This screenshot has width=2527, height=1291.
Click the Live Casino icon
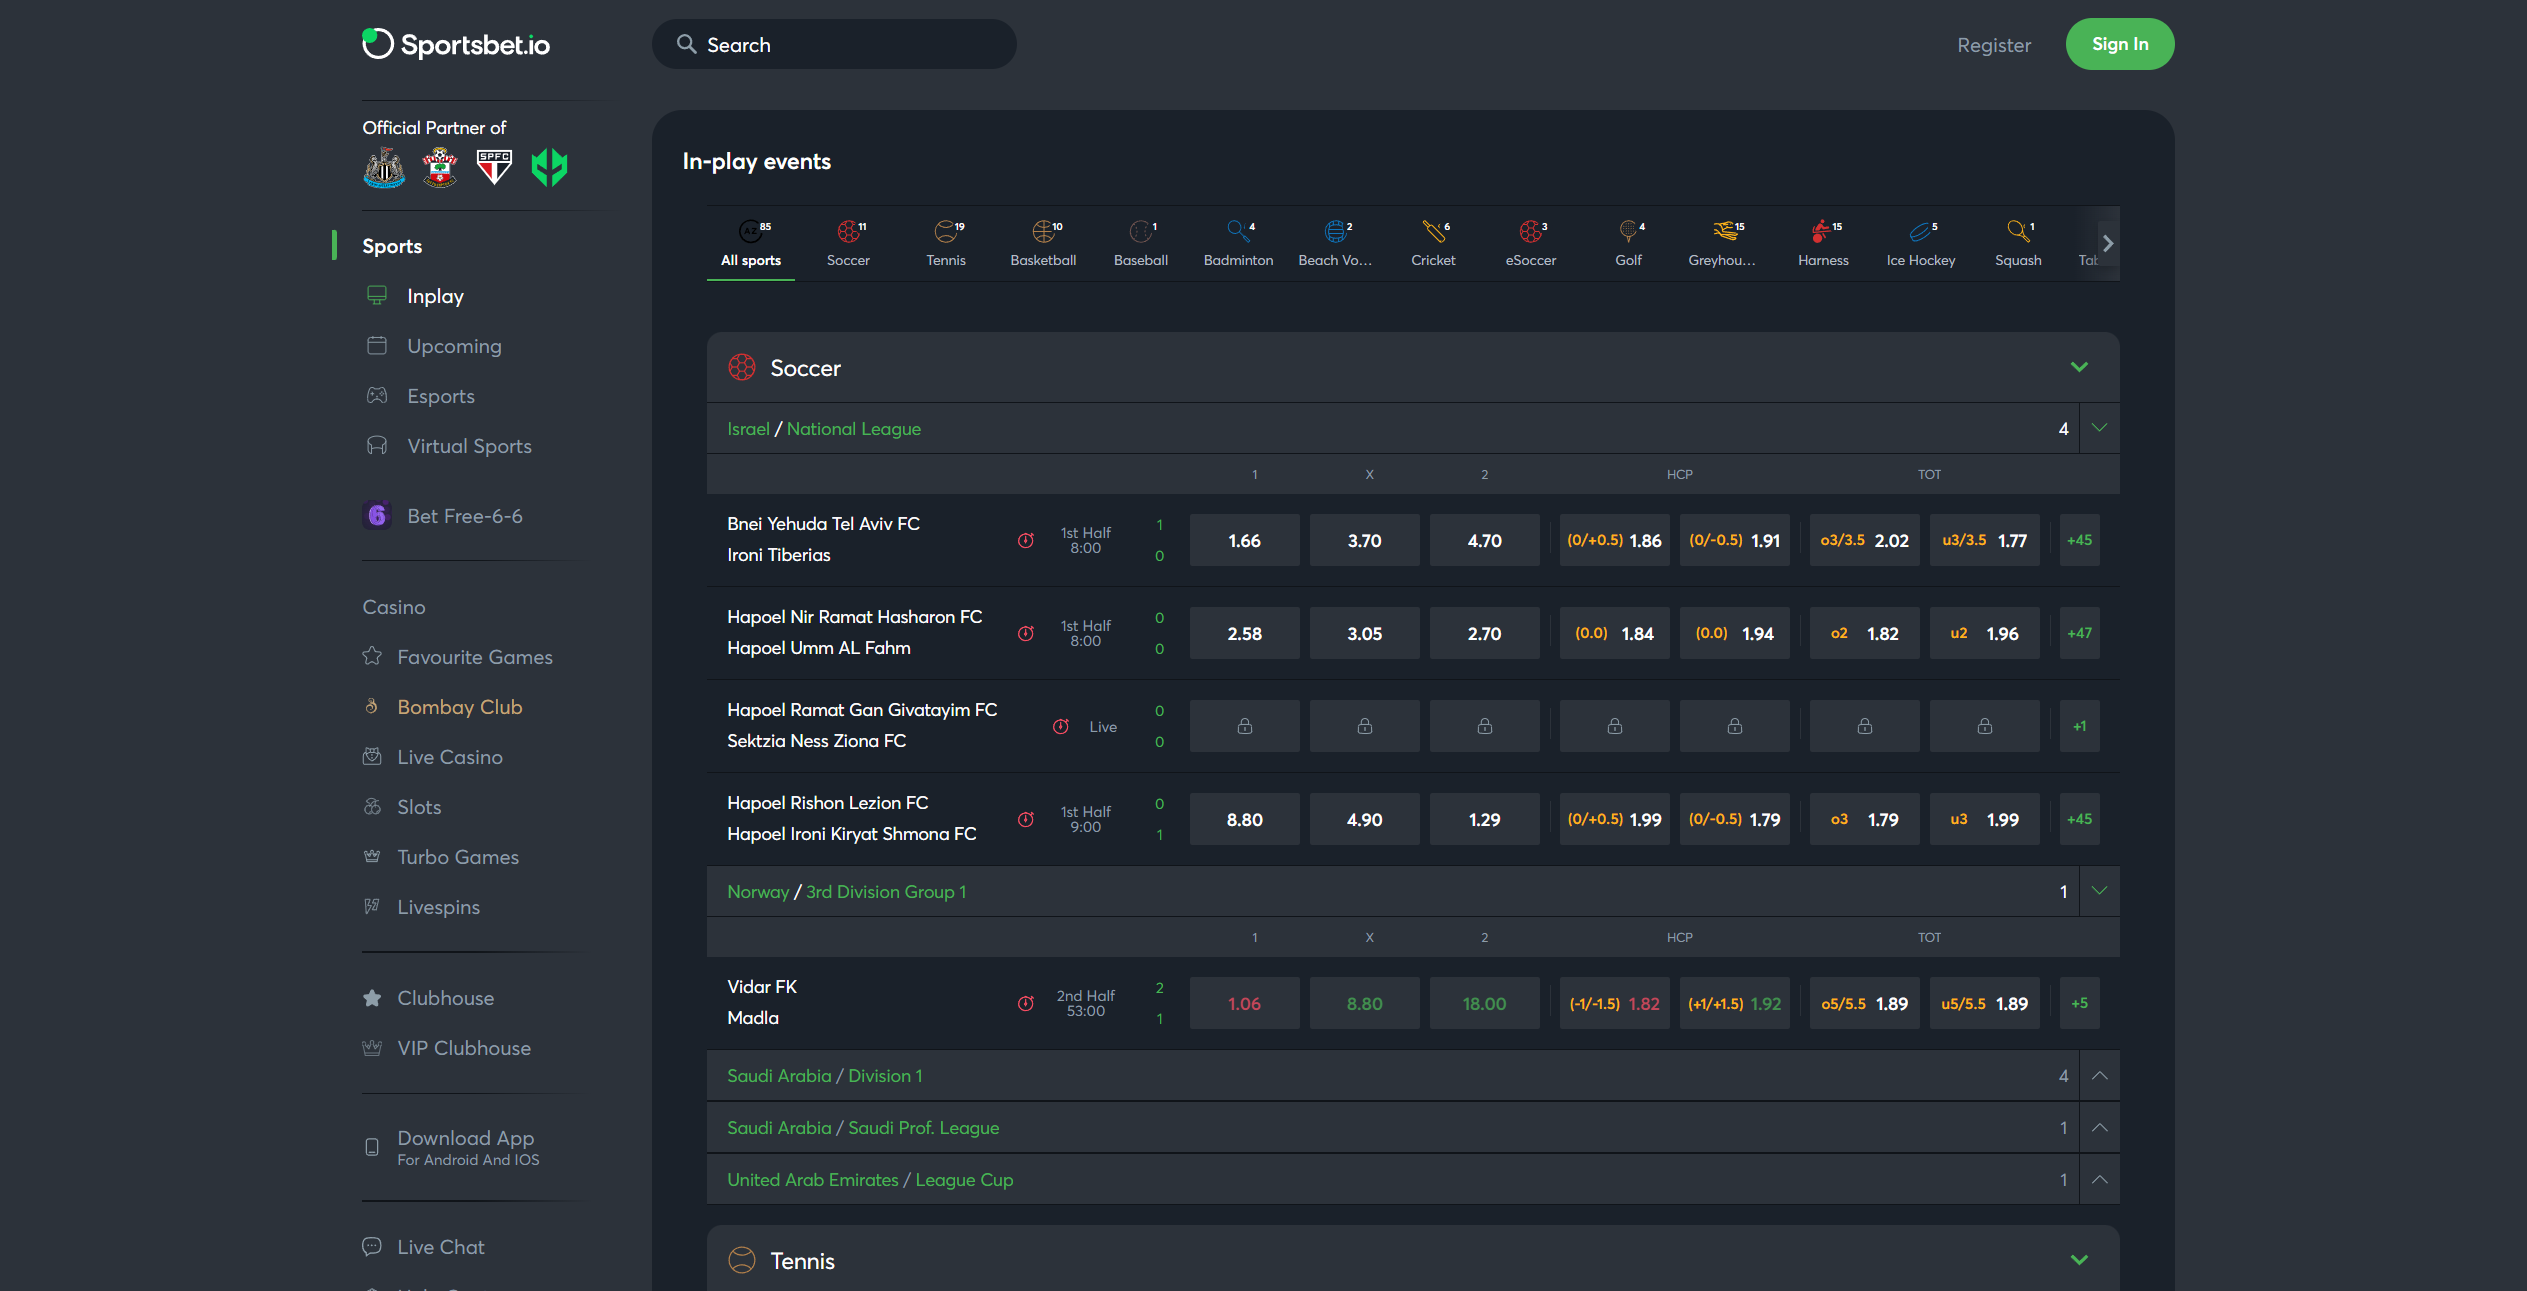372,756
